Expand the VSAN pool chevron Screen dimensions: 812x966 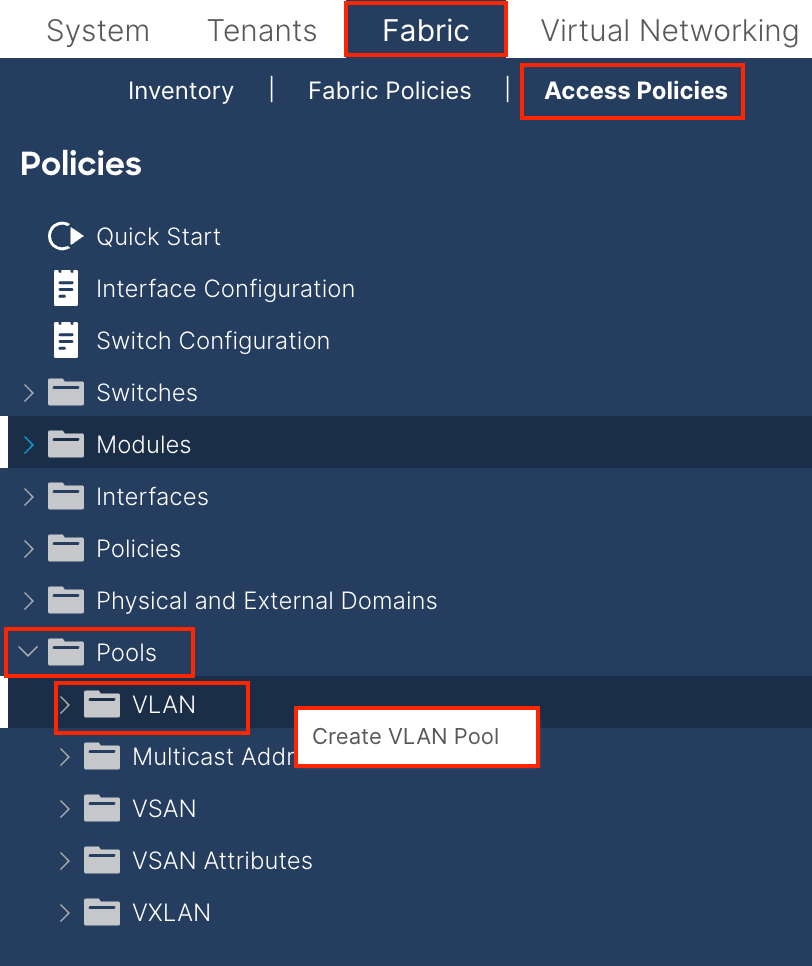[x=65, y=809]
